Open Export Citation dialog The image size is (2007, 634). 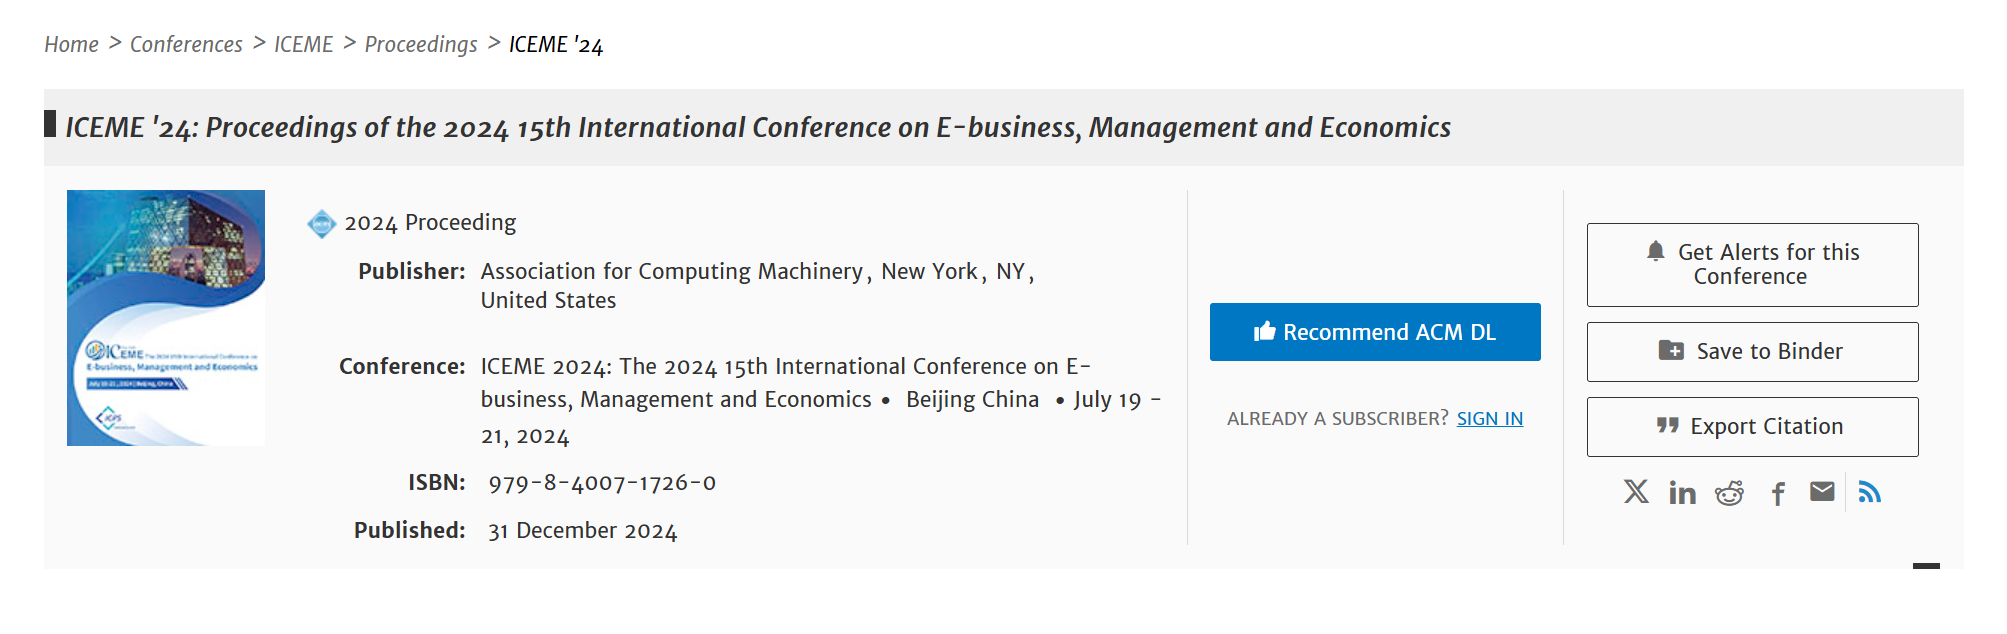1752,427
